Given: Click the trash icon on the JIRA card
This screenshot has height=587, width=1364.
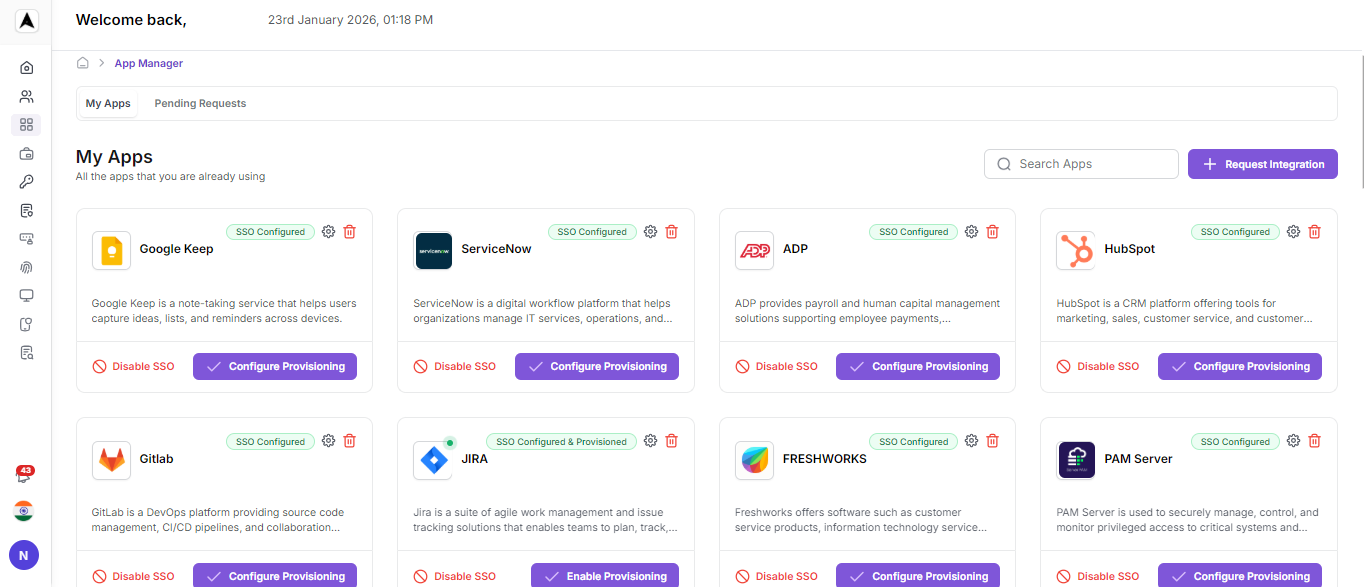Looking at the screenshot, I should [671, 441].
